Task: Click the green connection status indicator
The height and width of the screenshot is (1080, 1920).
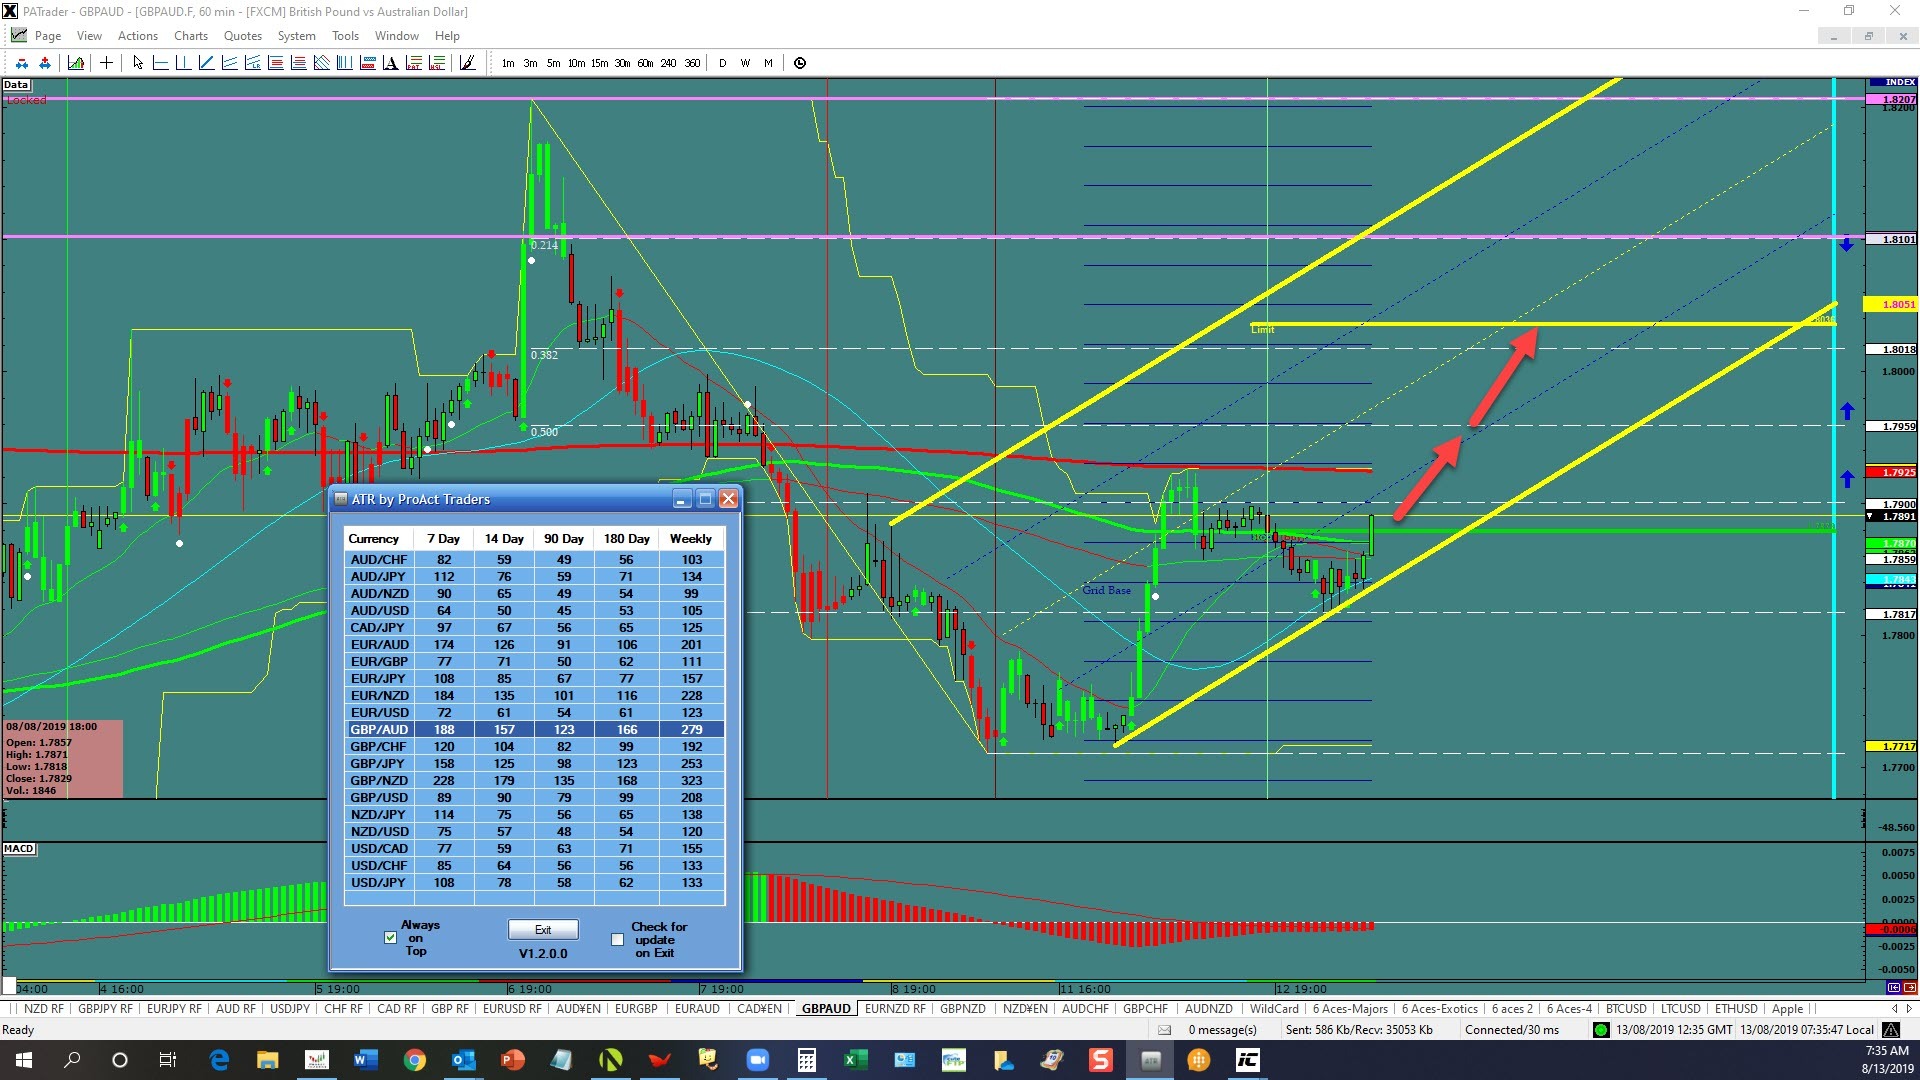Action: (x=1601, y=1030)
